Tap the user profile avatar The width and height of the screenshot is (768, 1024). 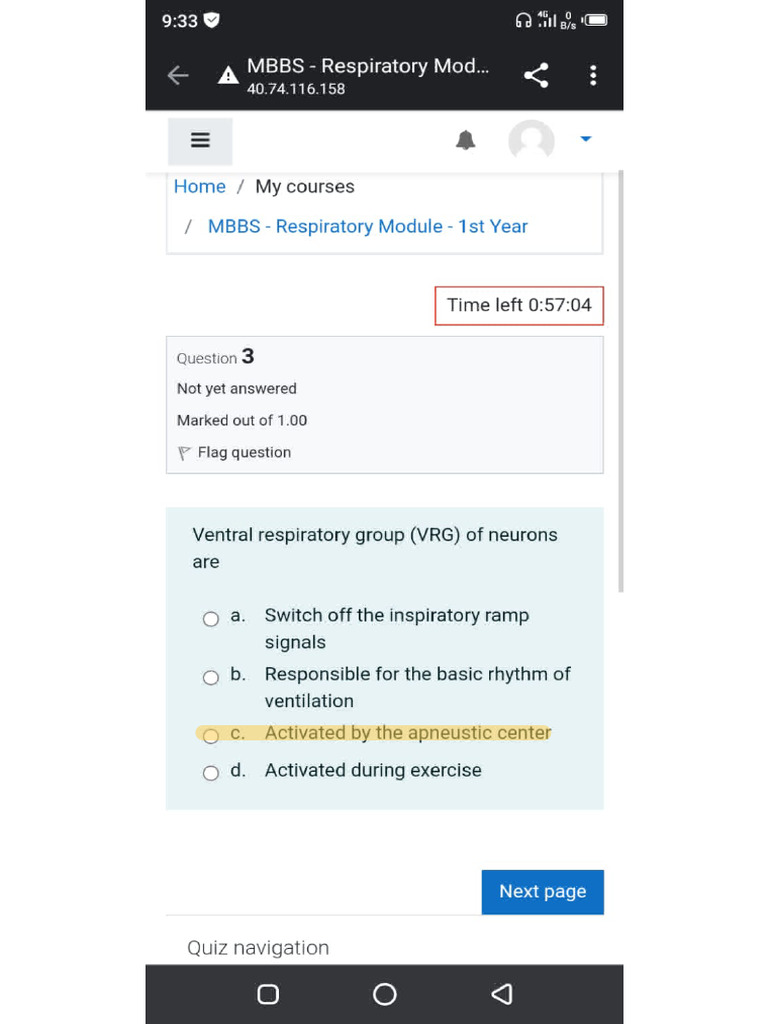(x=531, y=141)
